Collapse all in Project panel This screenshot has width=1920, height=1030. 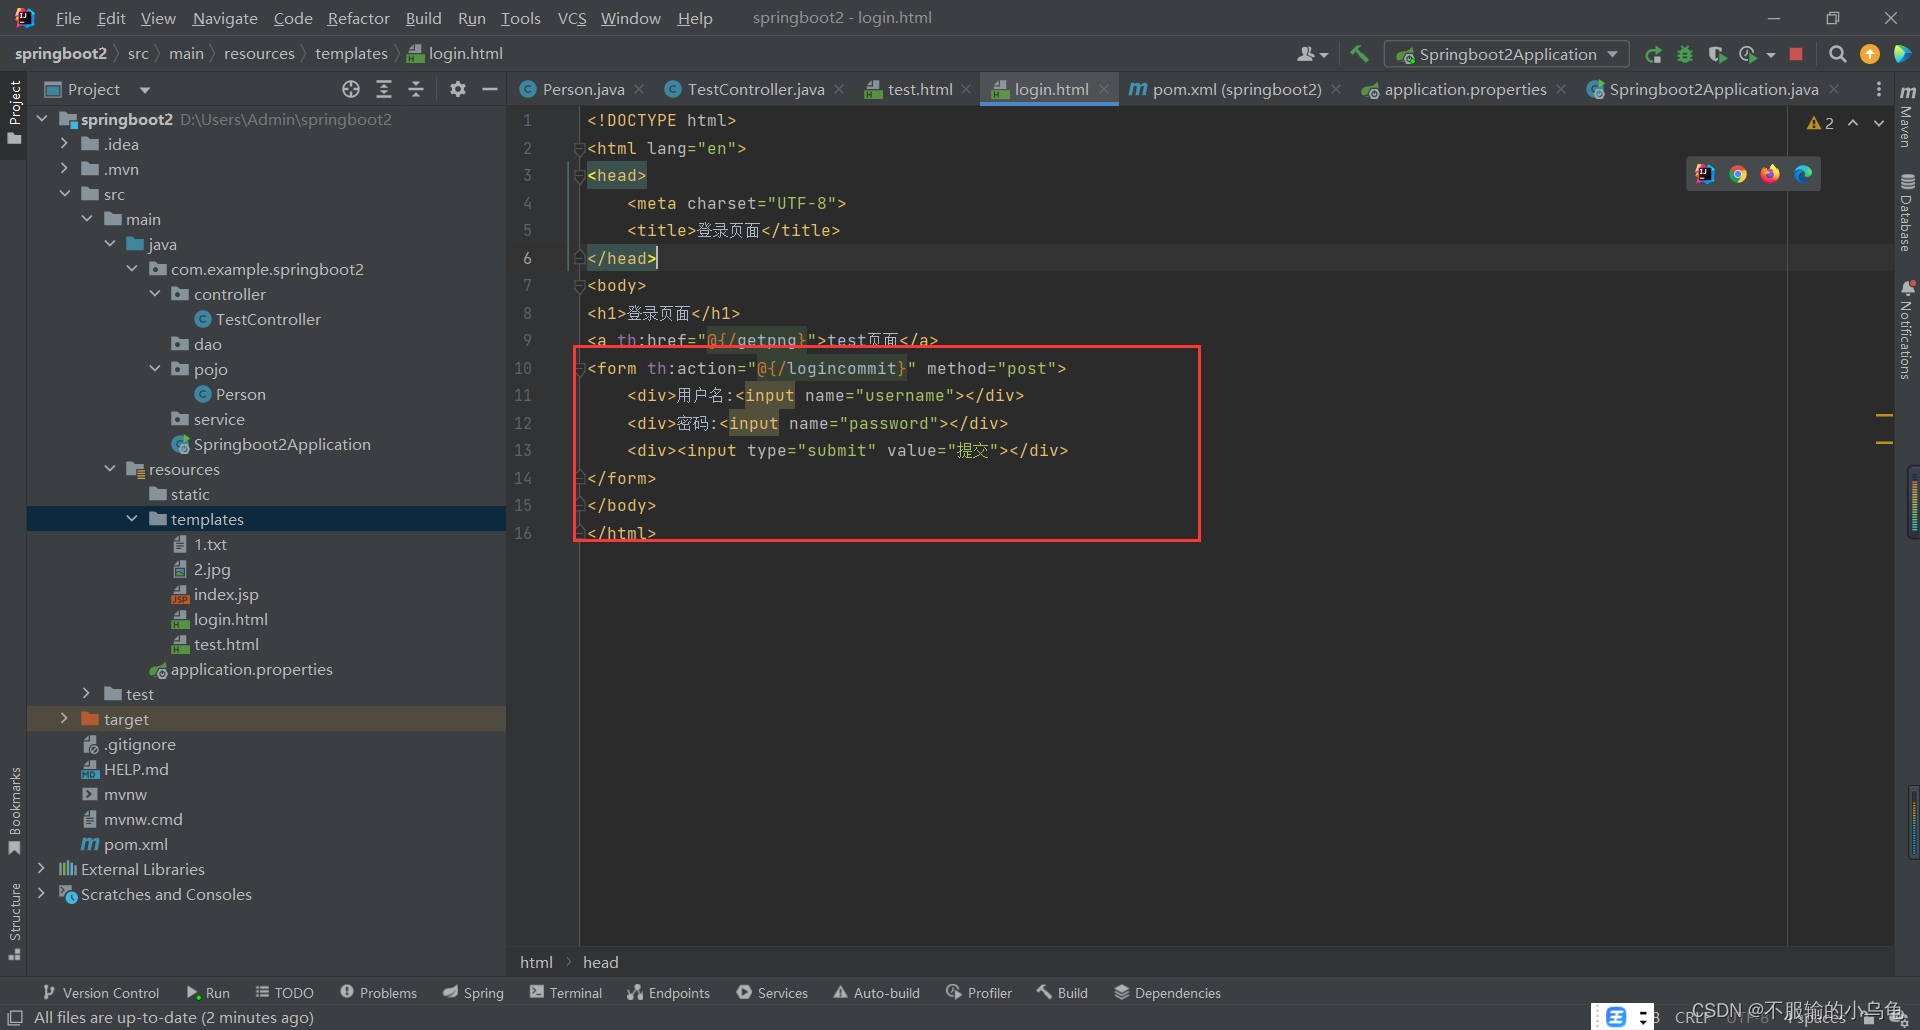tap(416, 89)
